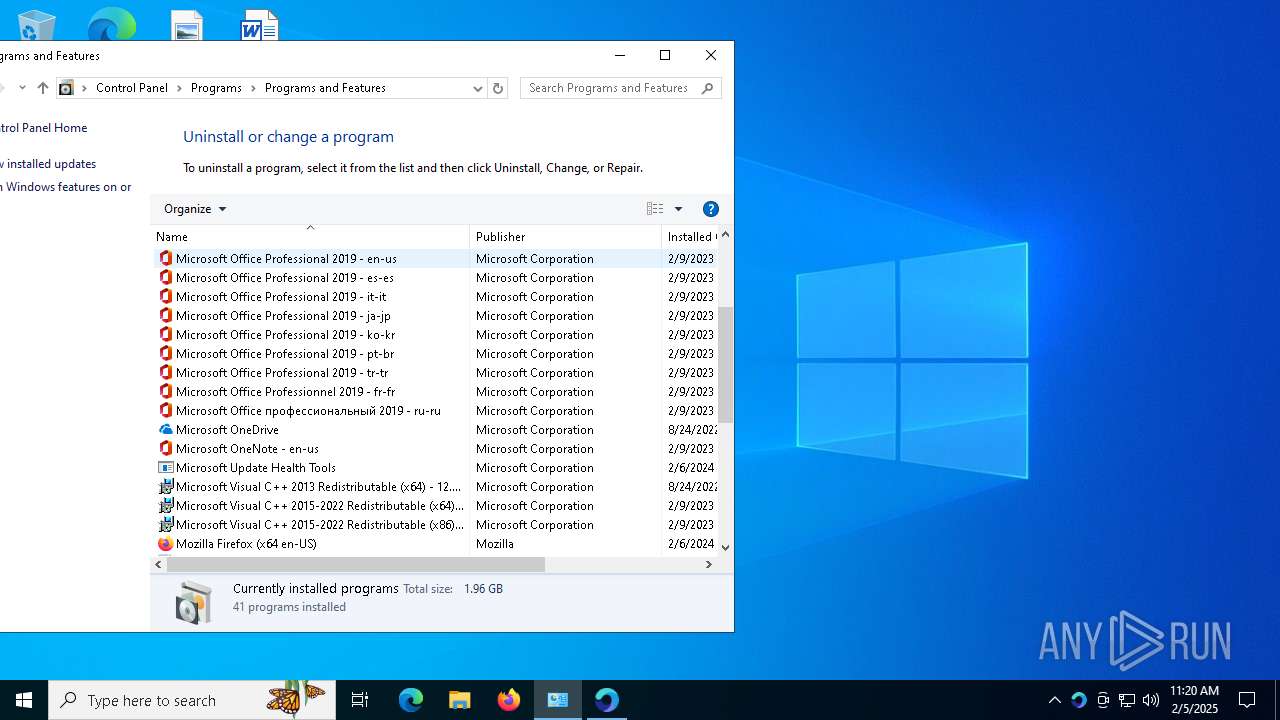Expand the address bar history dropdown

coord(478,88)
